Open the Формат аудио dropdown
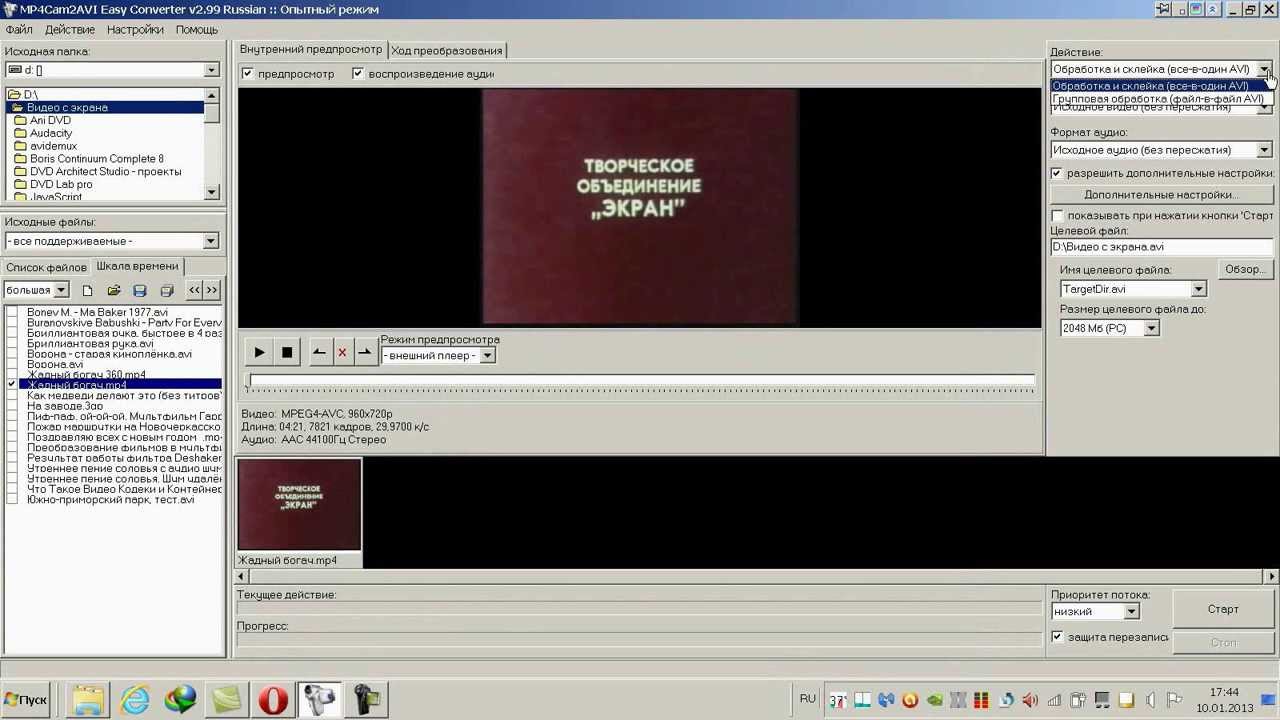 click(1264, 150)
